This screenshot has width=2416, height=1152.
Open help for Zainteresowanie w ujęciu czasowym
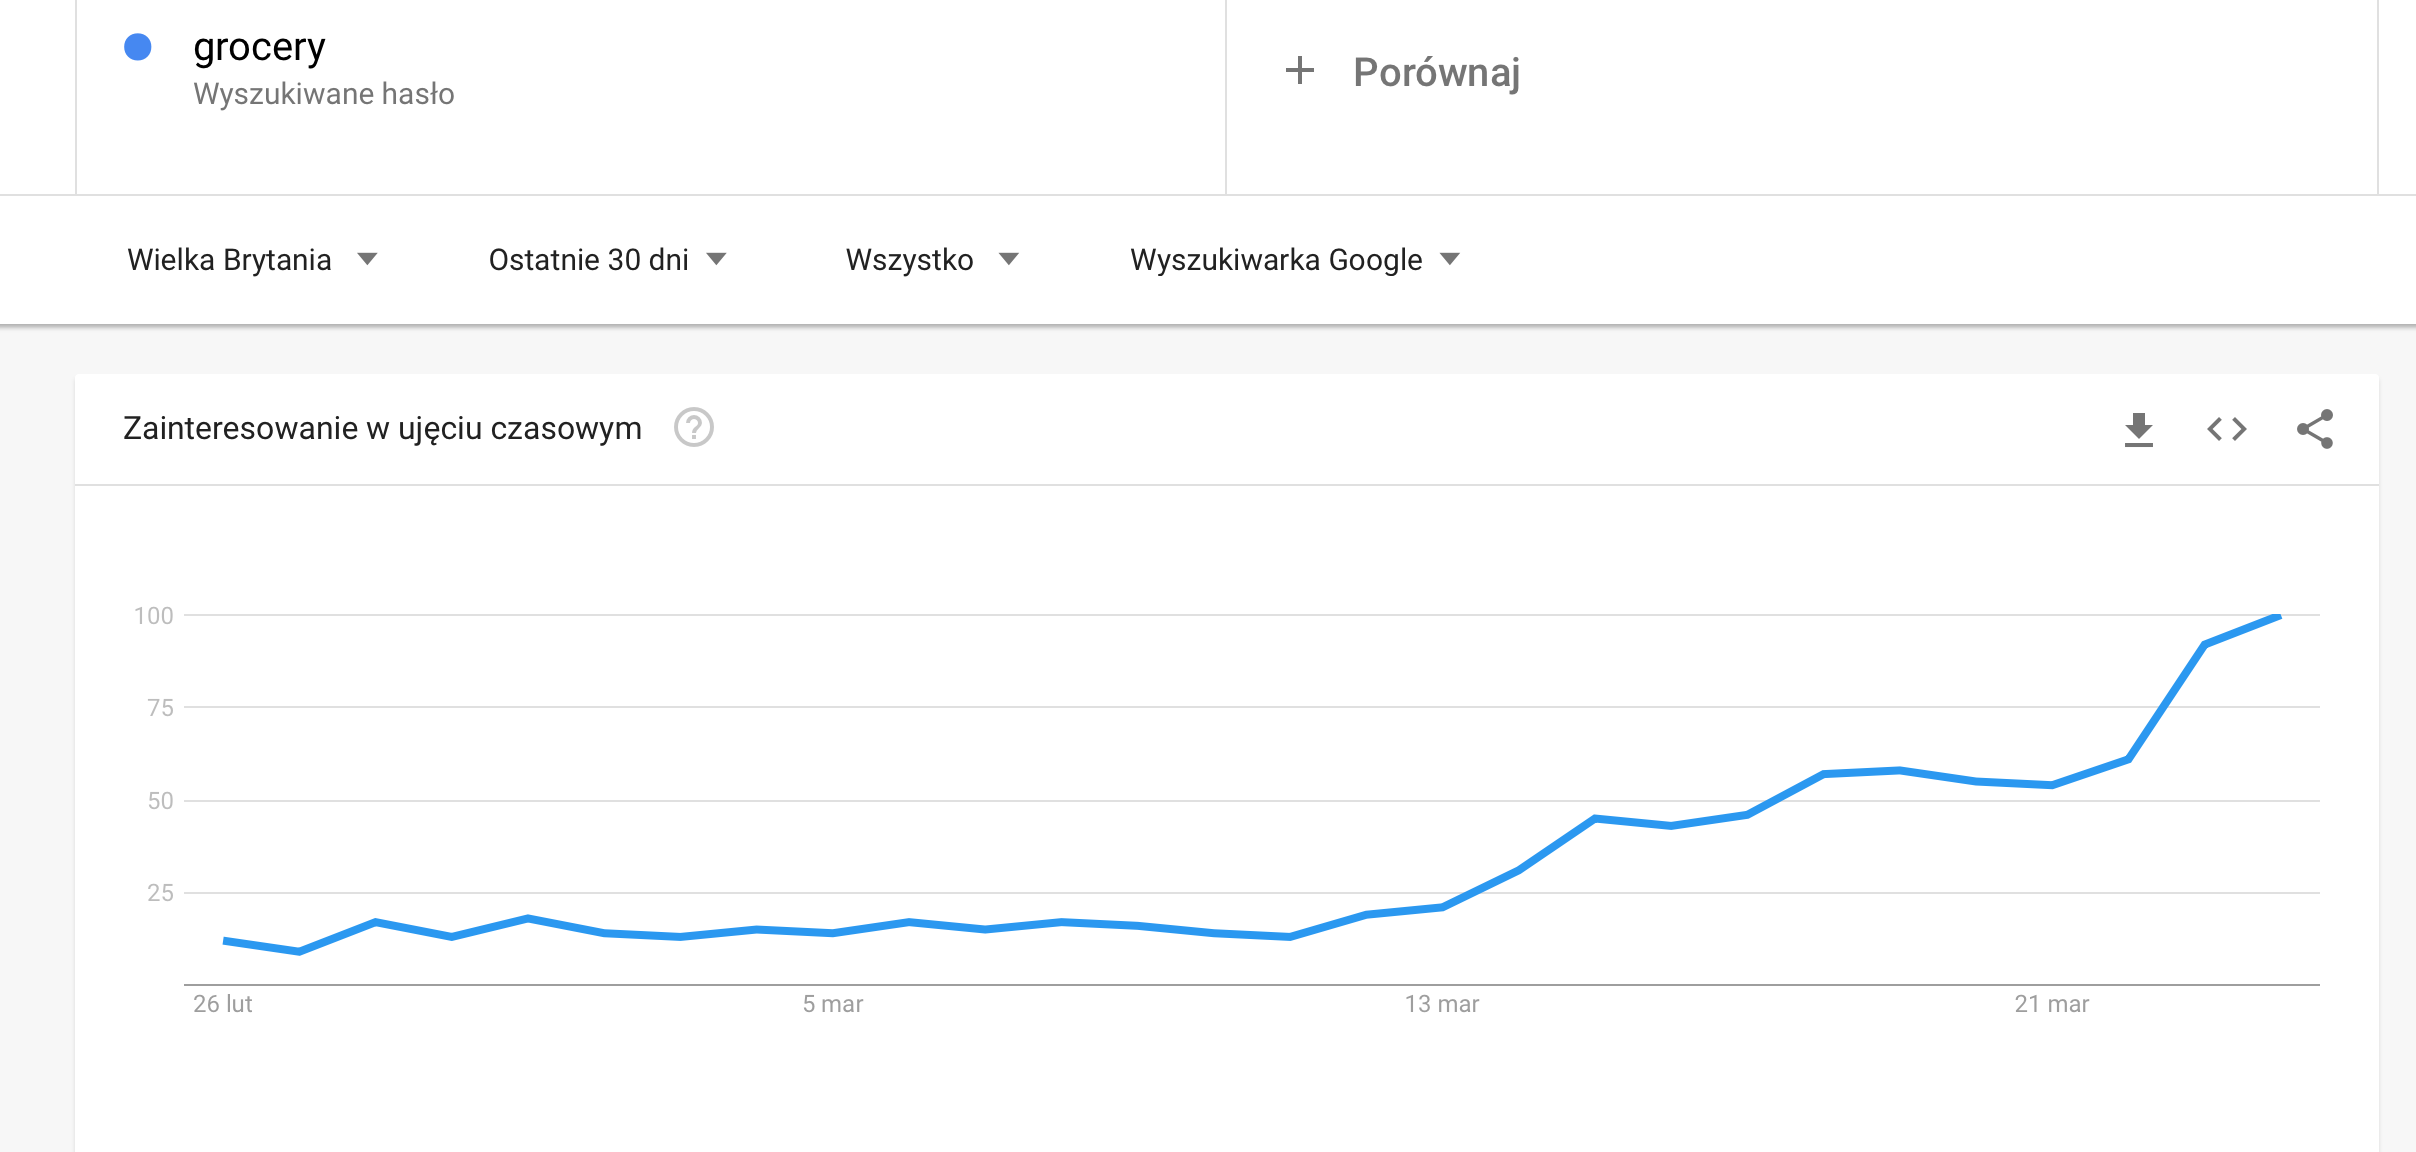coord(693,428)
